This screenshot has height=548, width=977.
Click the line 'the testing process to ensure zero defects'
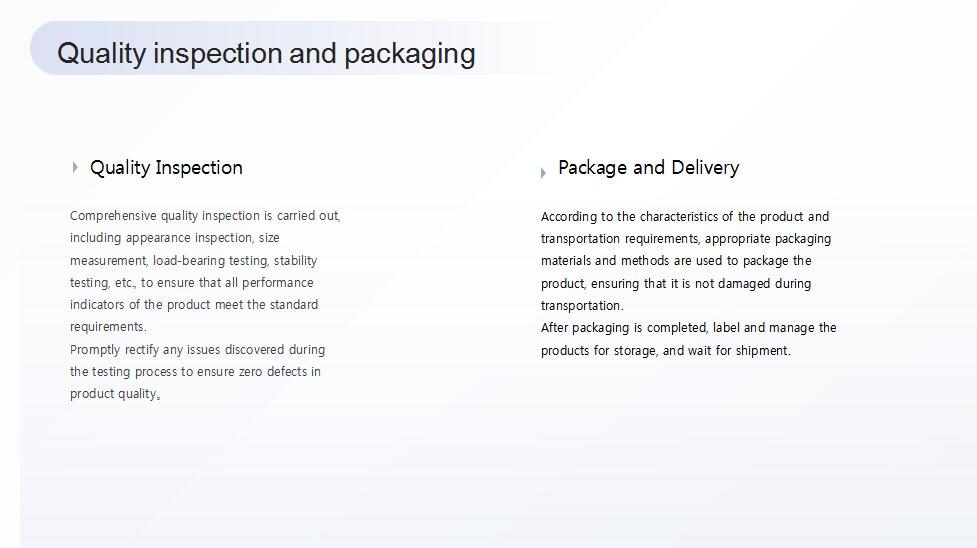(195, 372)
